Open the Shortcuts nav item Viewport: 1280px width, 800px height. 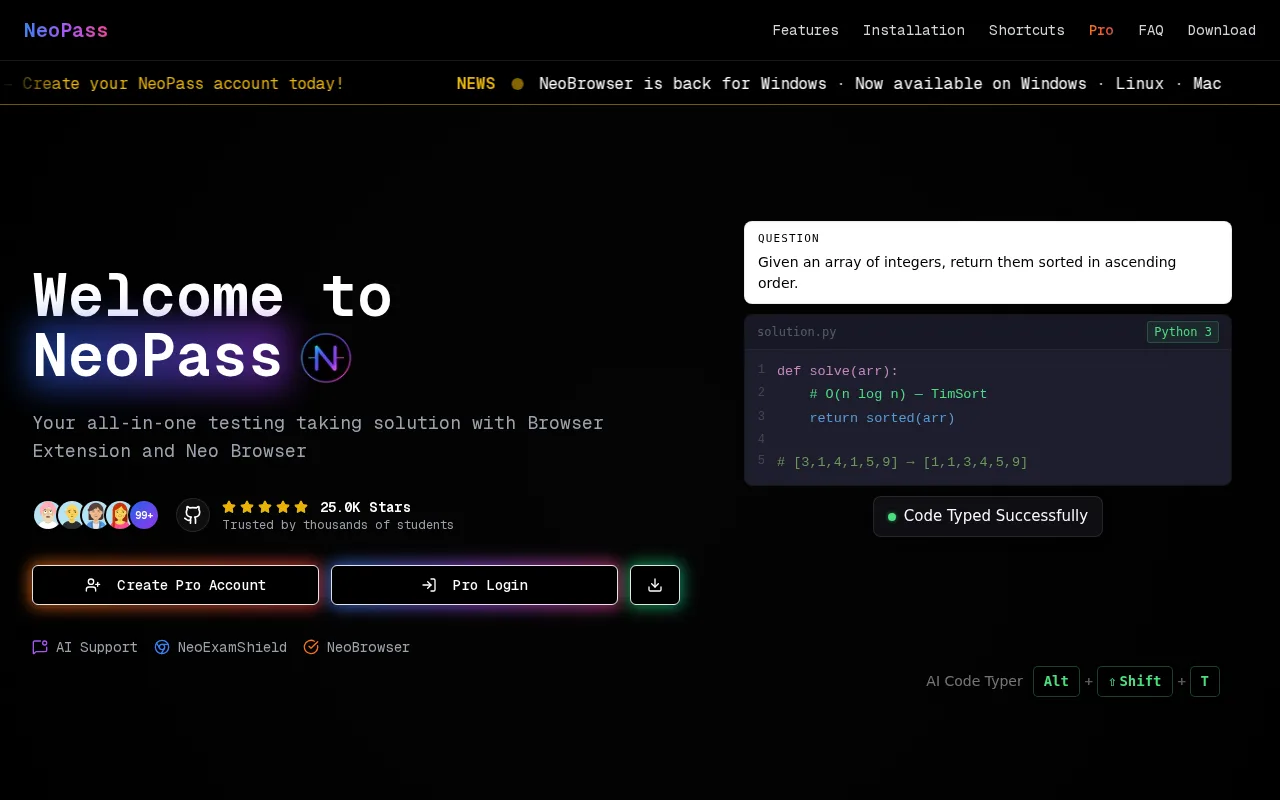click(x=1026, y=30)
